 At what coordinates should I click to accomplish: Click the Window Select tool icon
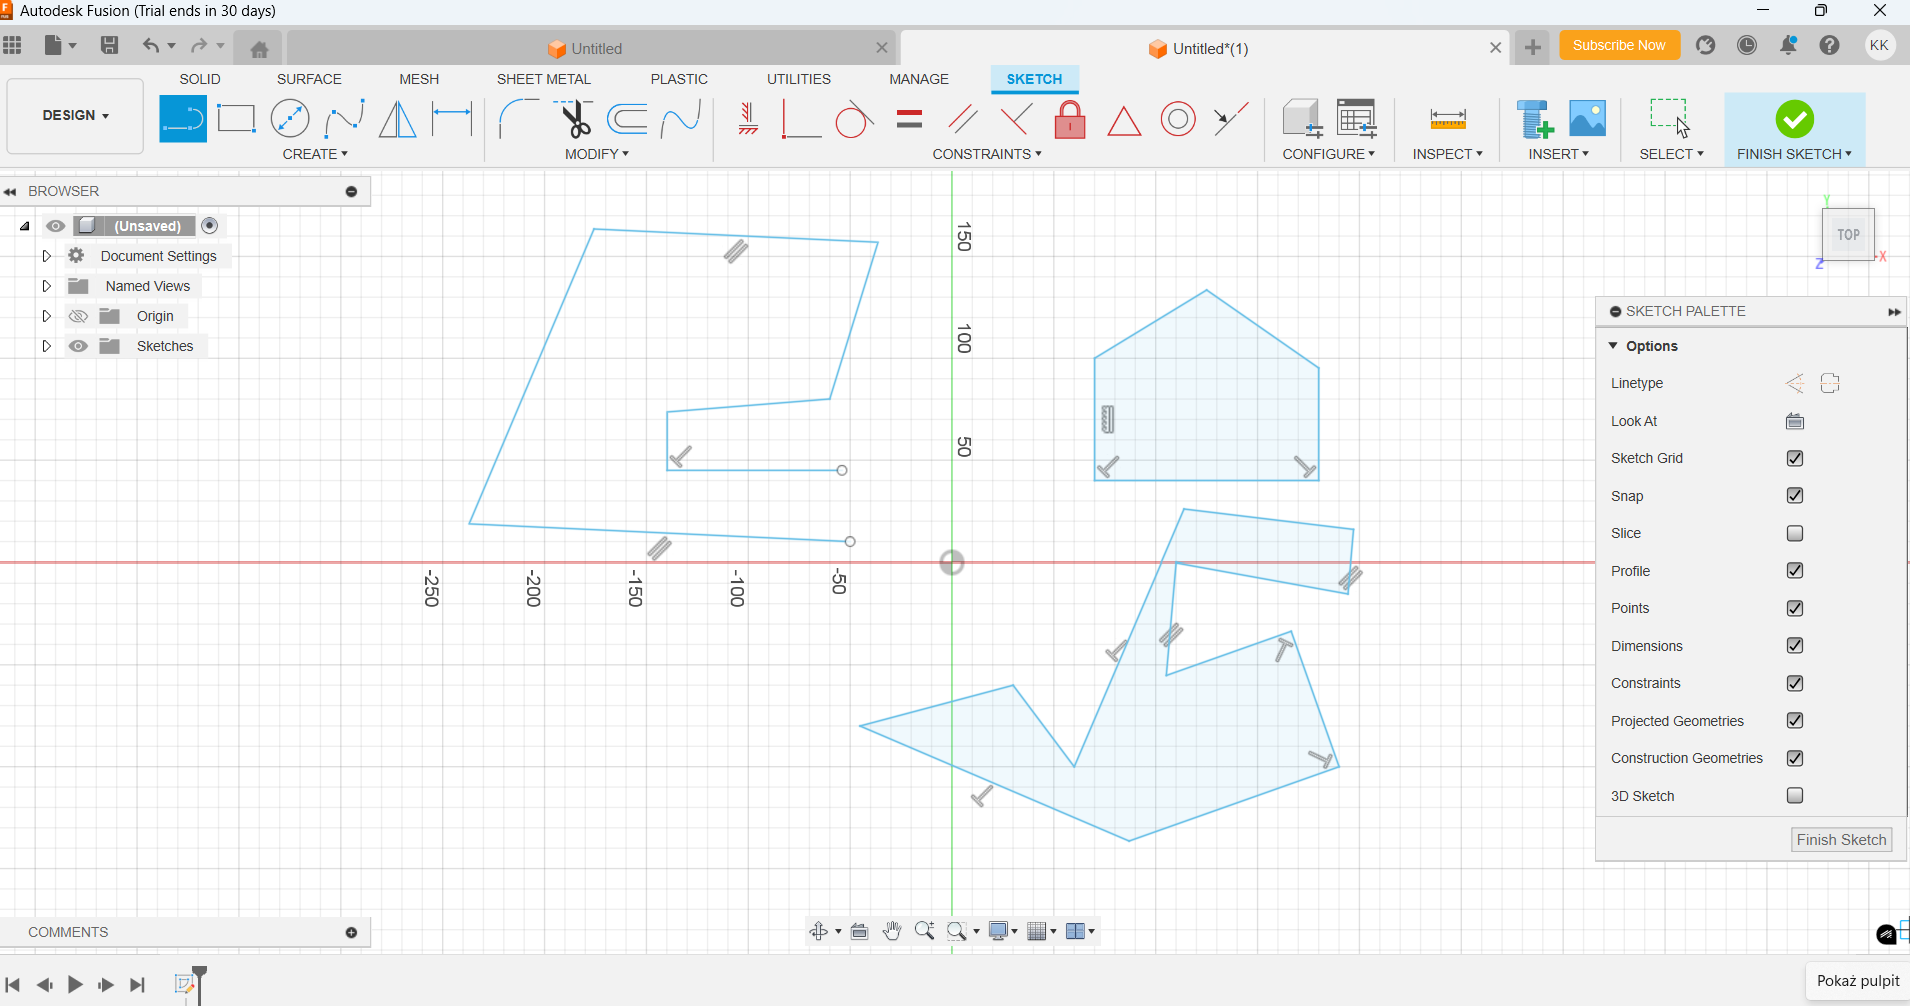pos(1670,117)
